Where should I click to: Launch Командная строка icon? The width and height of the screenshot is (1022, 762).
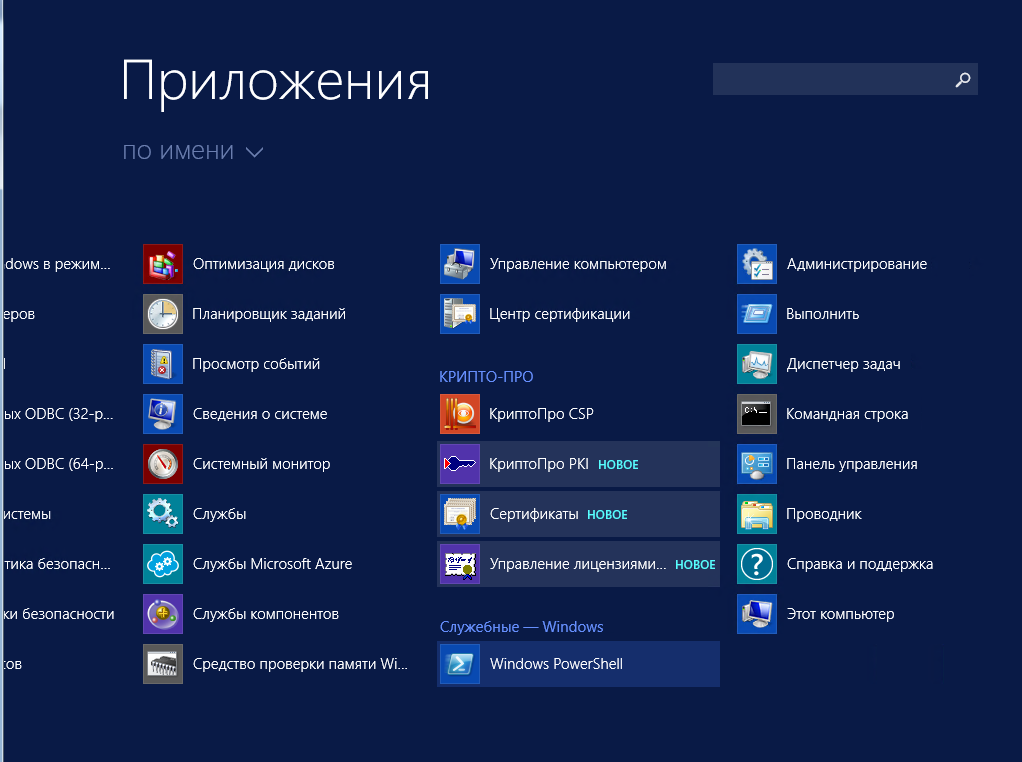757,414
